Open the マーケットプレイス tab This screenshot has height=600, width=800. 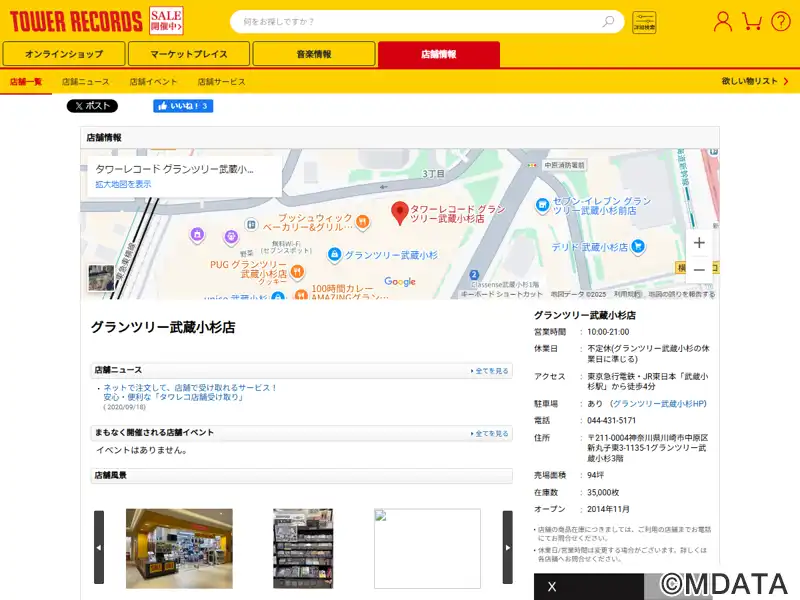coord(189,54)
